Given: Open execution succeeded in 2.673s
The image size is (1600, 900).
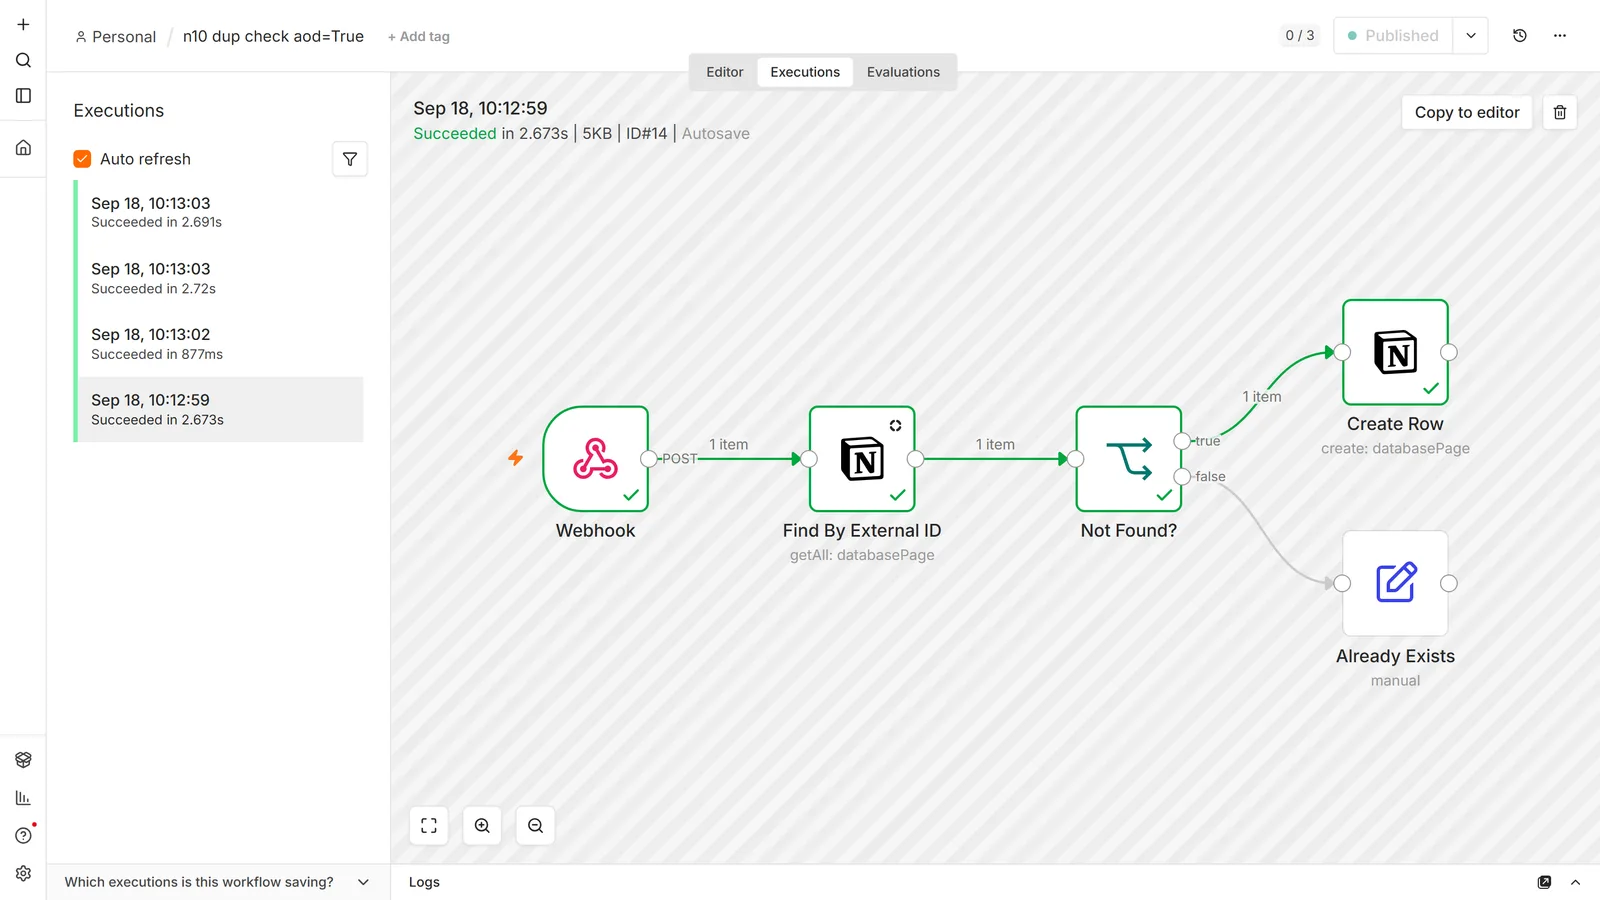Looking at the screenshot, I should pyautogui.click(x=220, y=409).
